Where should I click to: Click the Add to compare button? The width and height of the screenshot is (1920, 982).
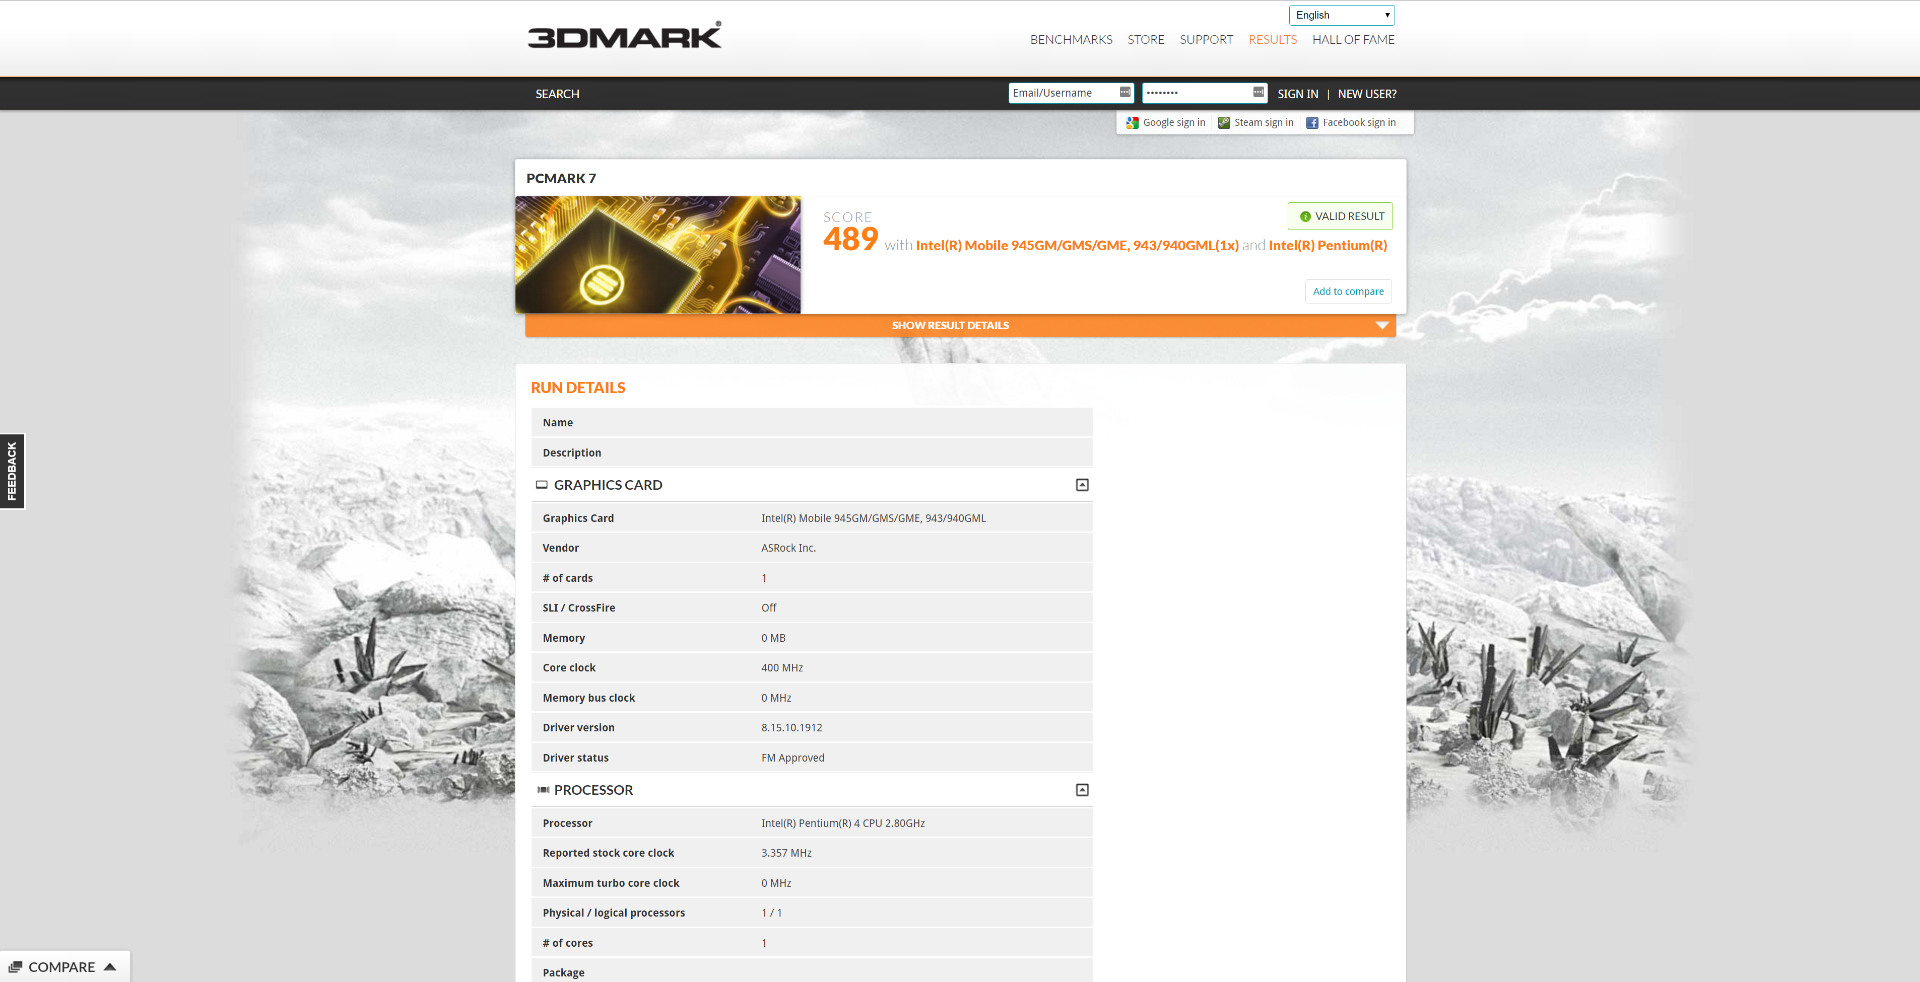(1348, 291)
